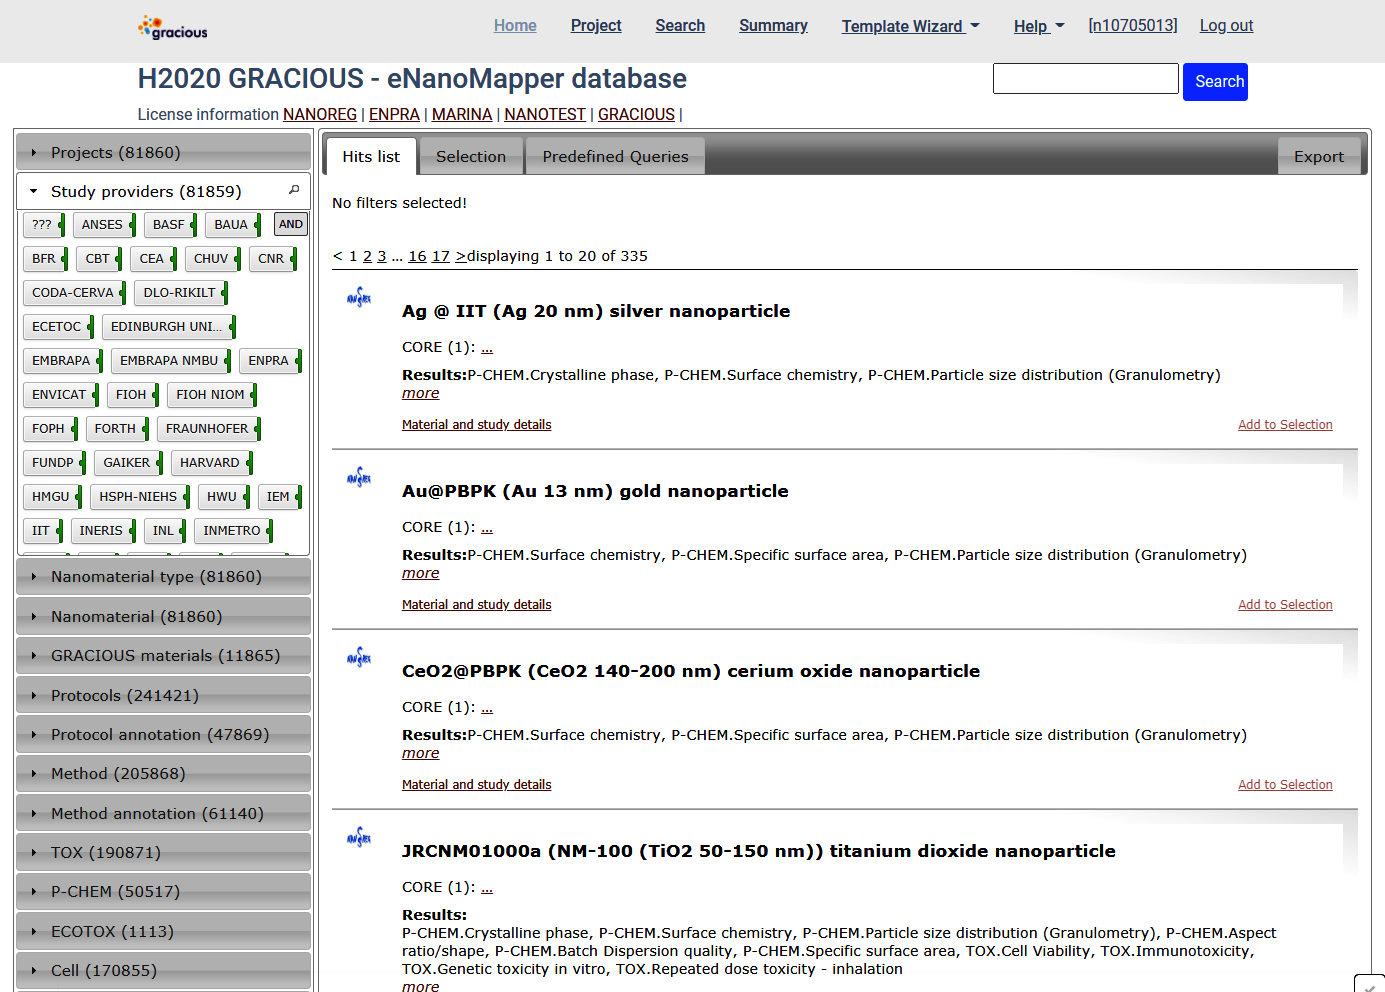This screenshot has height=992, width=1385.
Task: Click the search text input field
Action: [x=1085, y=79]
